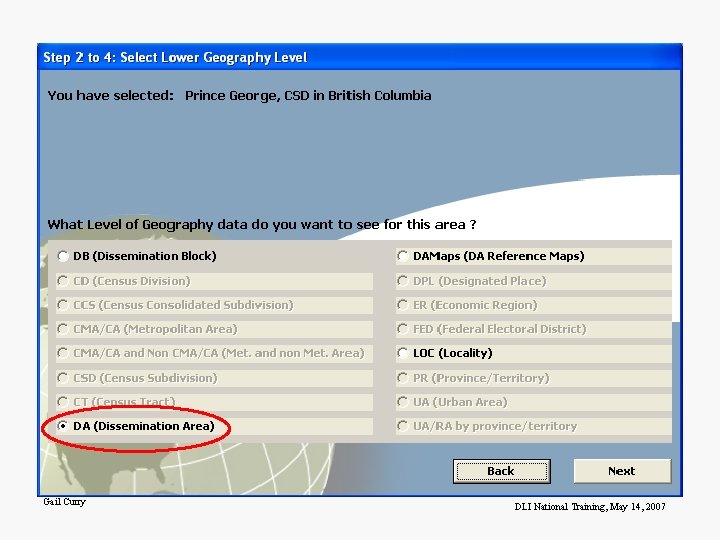This screenshot has height=540, width=720.
Task: Select PR (Province/Territory) radio button
Action: (x=403, y=378)
